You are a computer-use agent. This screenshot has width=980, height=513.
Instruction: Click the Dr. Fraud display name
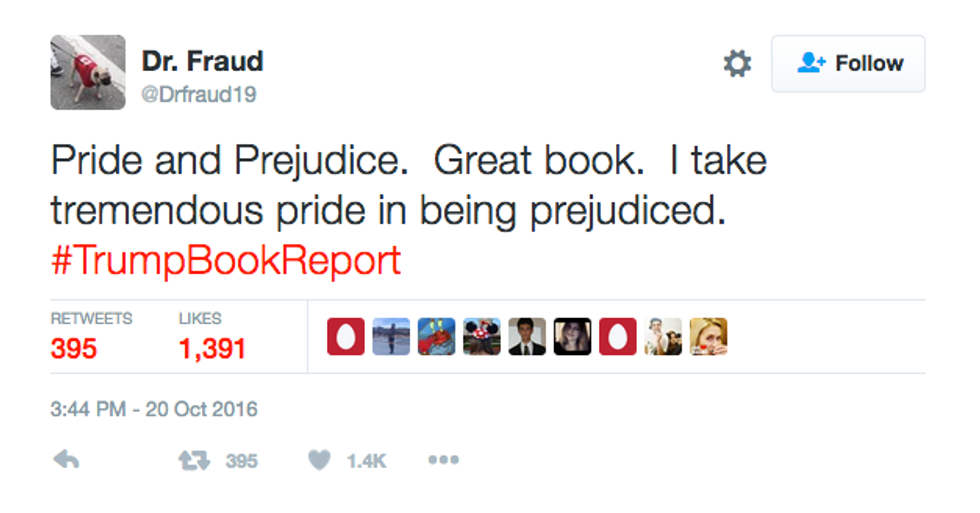point(202,61)
